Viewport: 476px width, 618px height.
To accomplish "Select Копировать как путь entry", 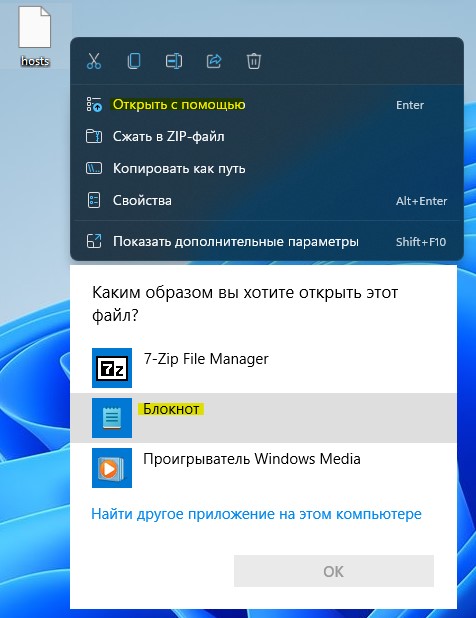I will 267,169.
